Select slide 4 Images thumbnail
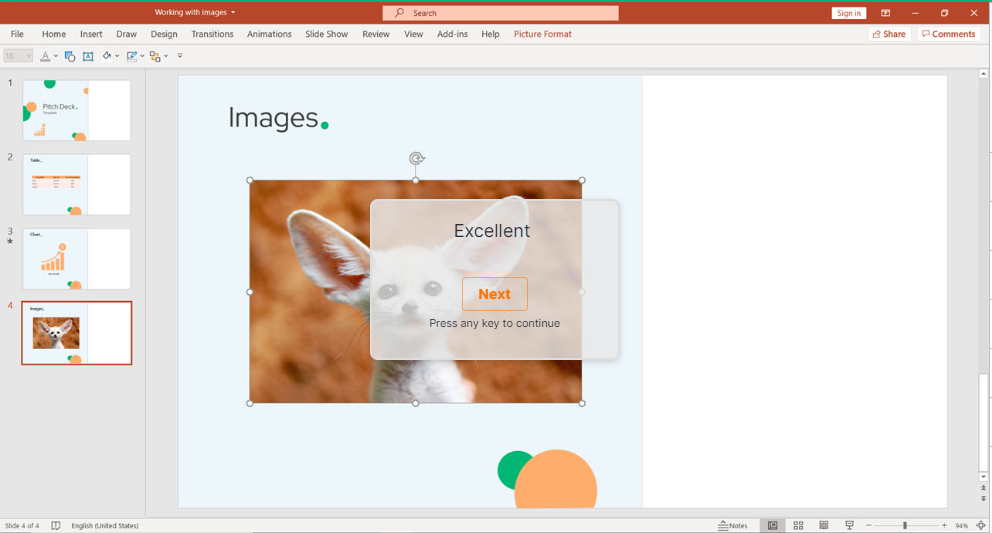Screen dimensions: 992x533 point(77,333)
